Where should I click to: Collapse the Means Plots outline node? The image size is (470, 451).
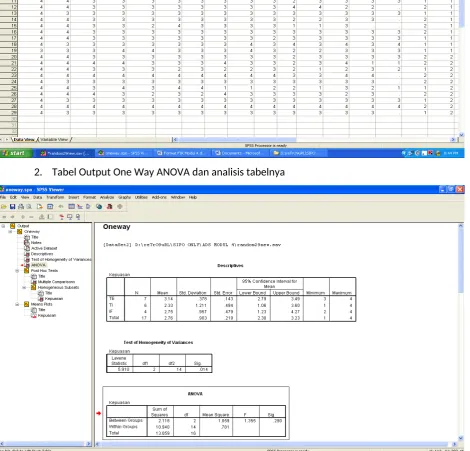[x=17, y=304]
